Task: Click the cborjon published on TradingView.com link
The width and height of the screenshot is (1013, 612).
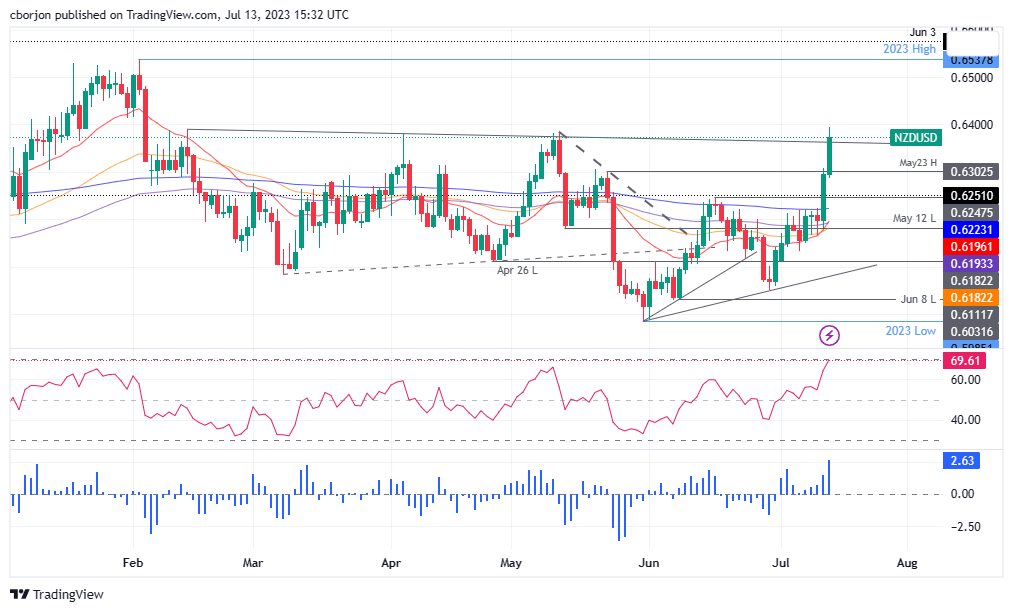Action: pos(178,14)
